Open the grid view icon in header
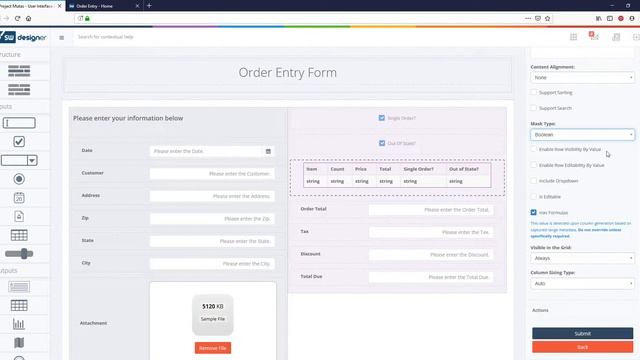640x360 pixels. point(573,37)
